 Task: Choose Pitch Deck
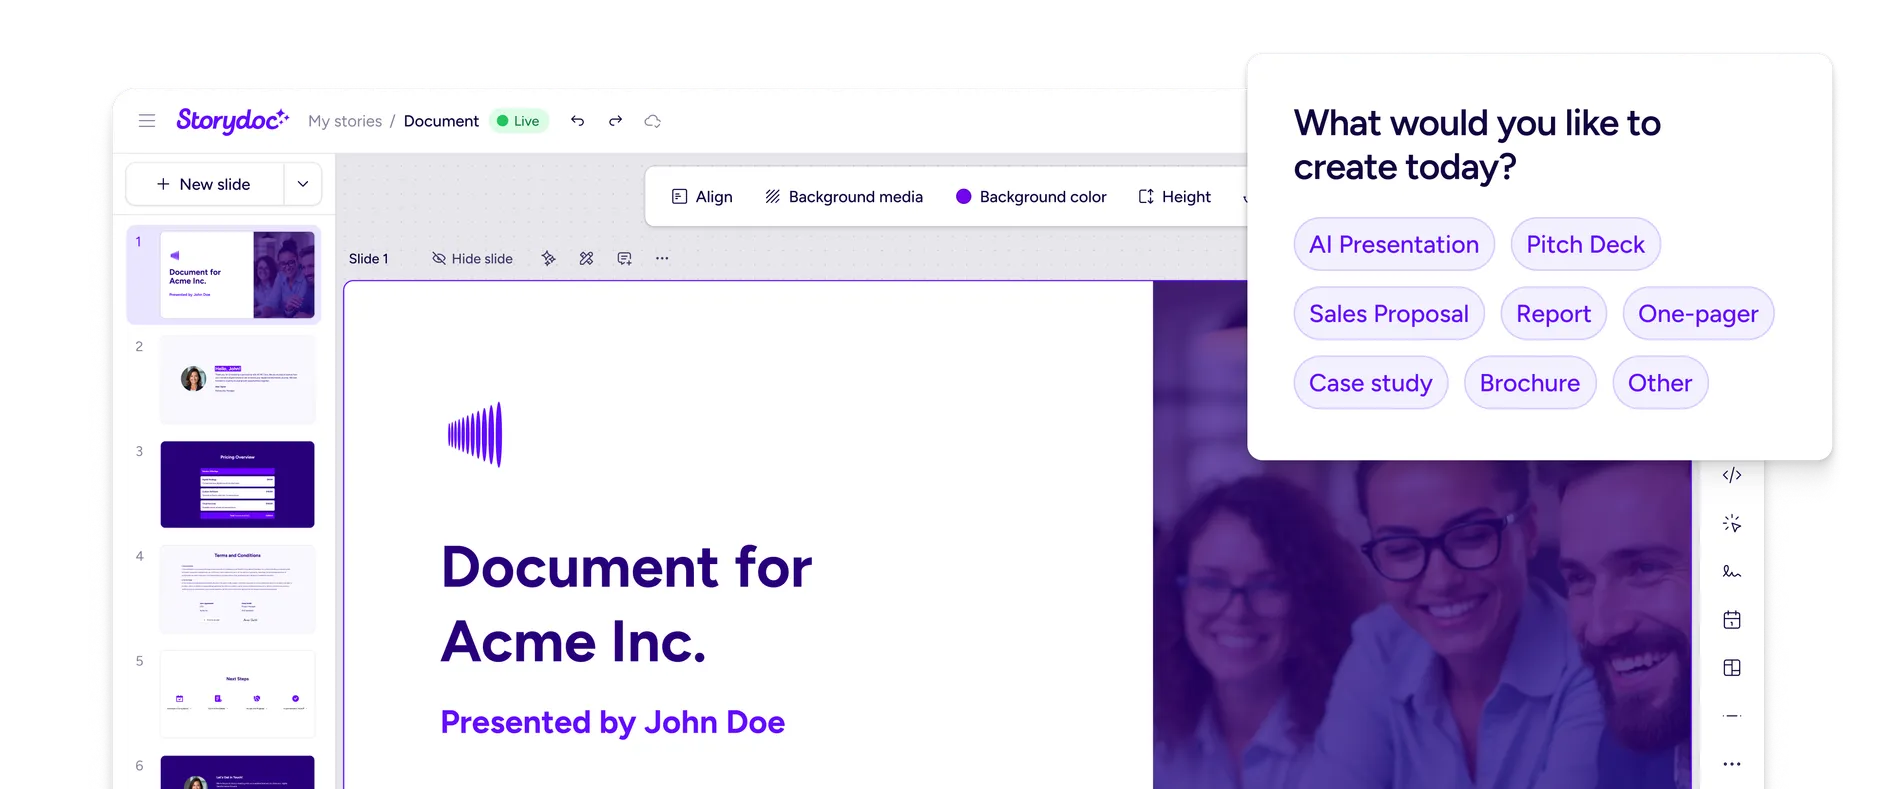tap(1585, 244)
